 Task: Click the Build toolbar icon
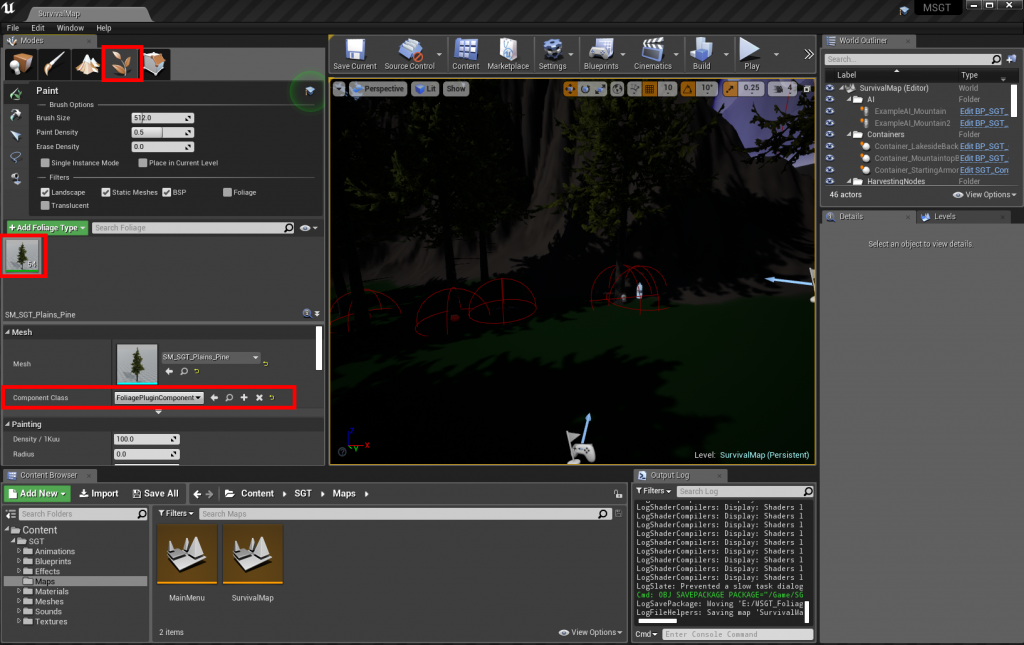(x=701, y=54)
